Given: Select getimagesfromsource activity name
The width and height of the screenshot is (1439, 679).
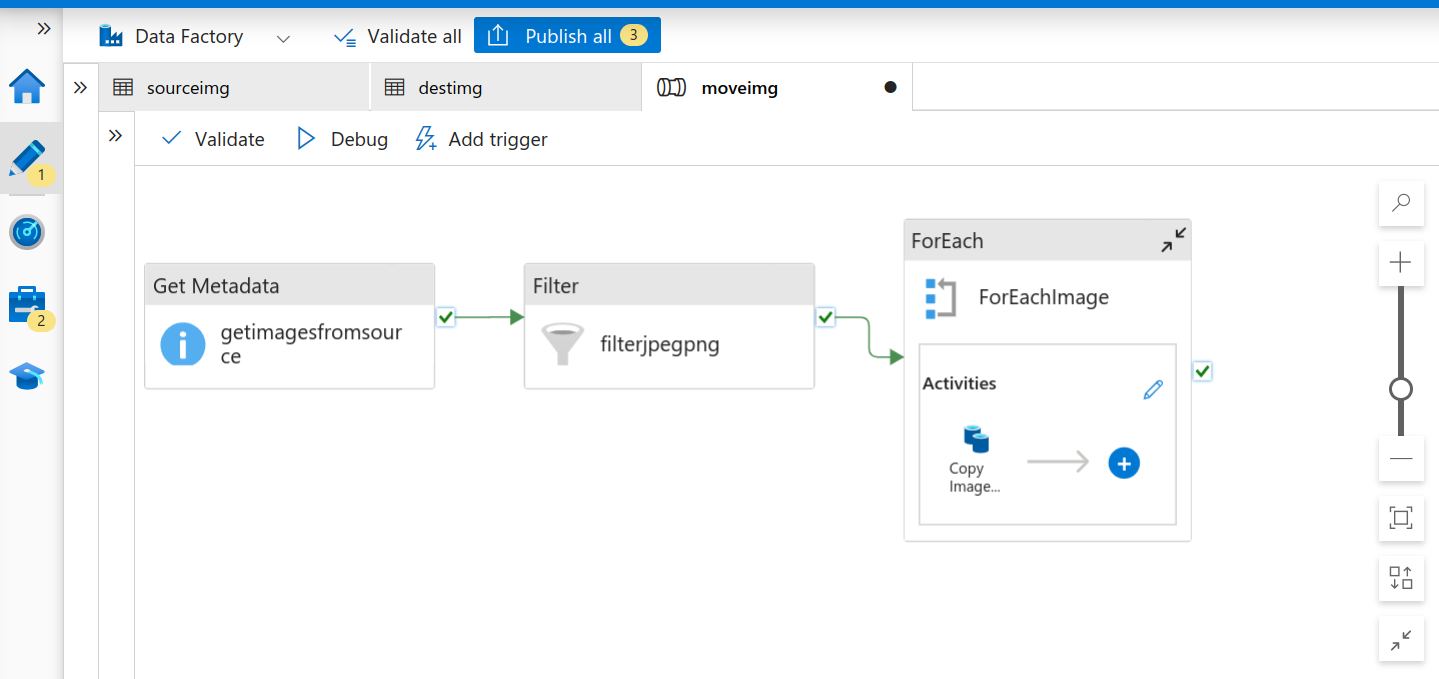Looking at the screenshot, I should coord(311,344).
